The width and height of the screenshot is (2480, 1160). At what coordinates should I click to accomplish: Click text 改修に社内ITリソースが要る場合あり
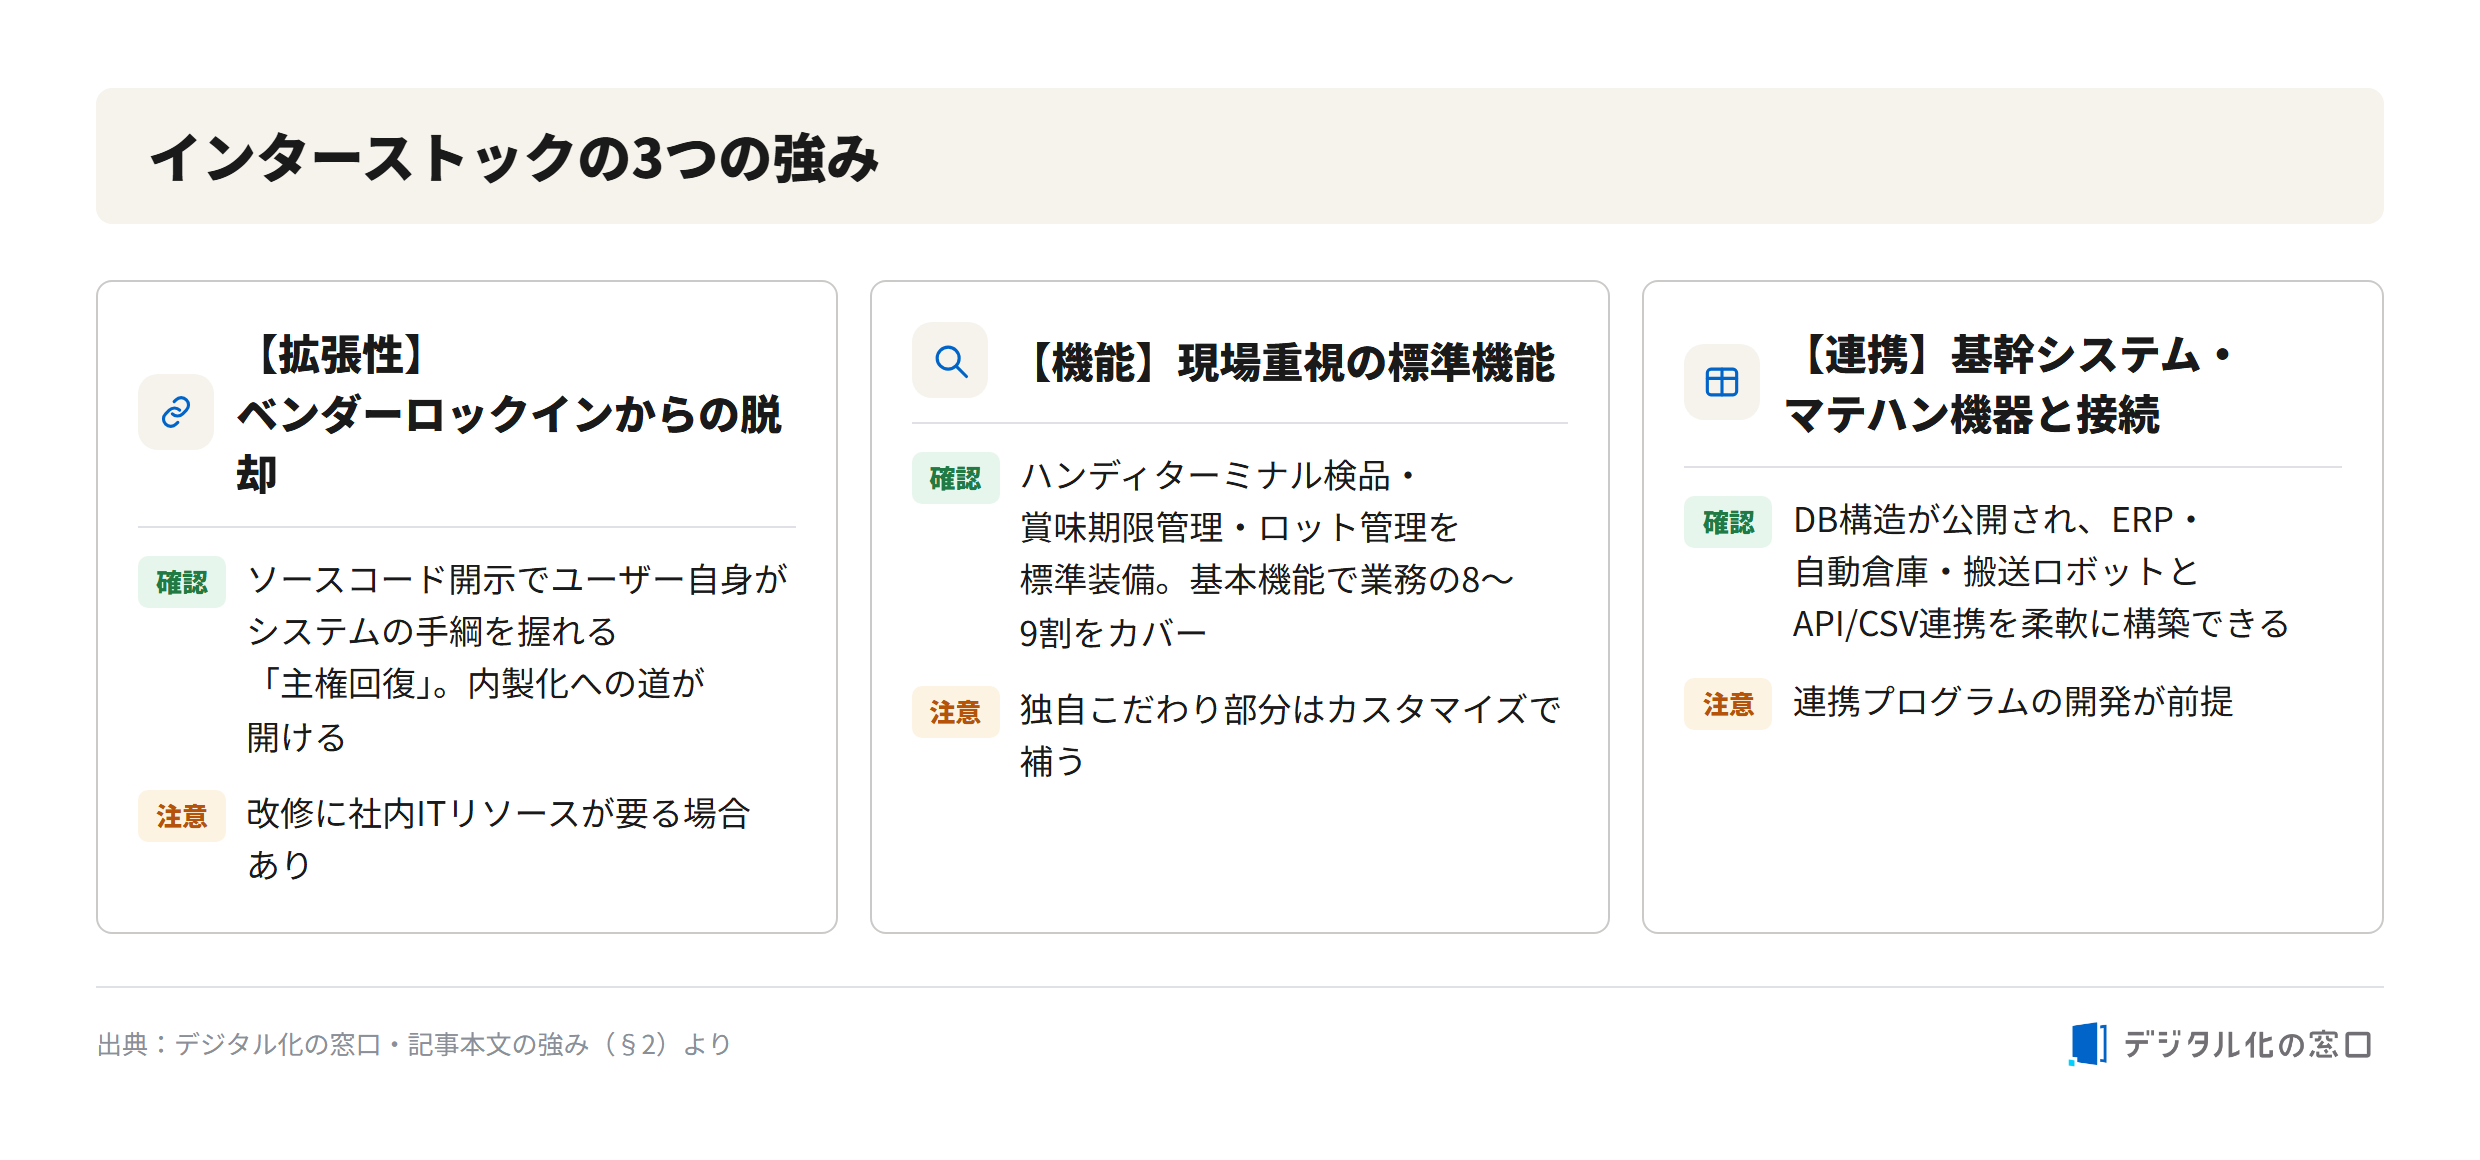498,839
